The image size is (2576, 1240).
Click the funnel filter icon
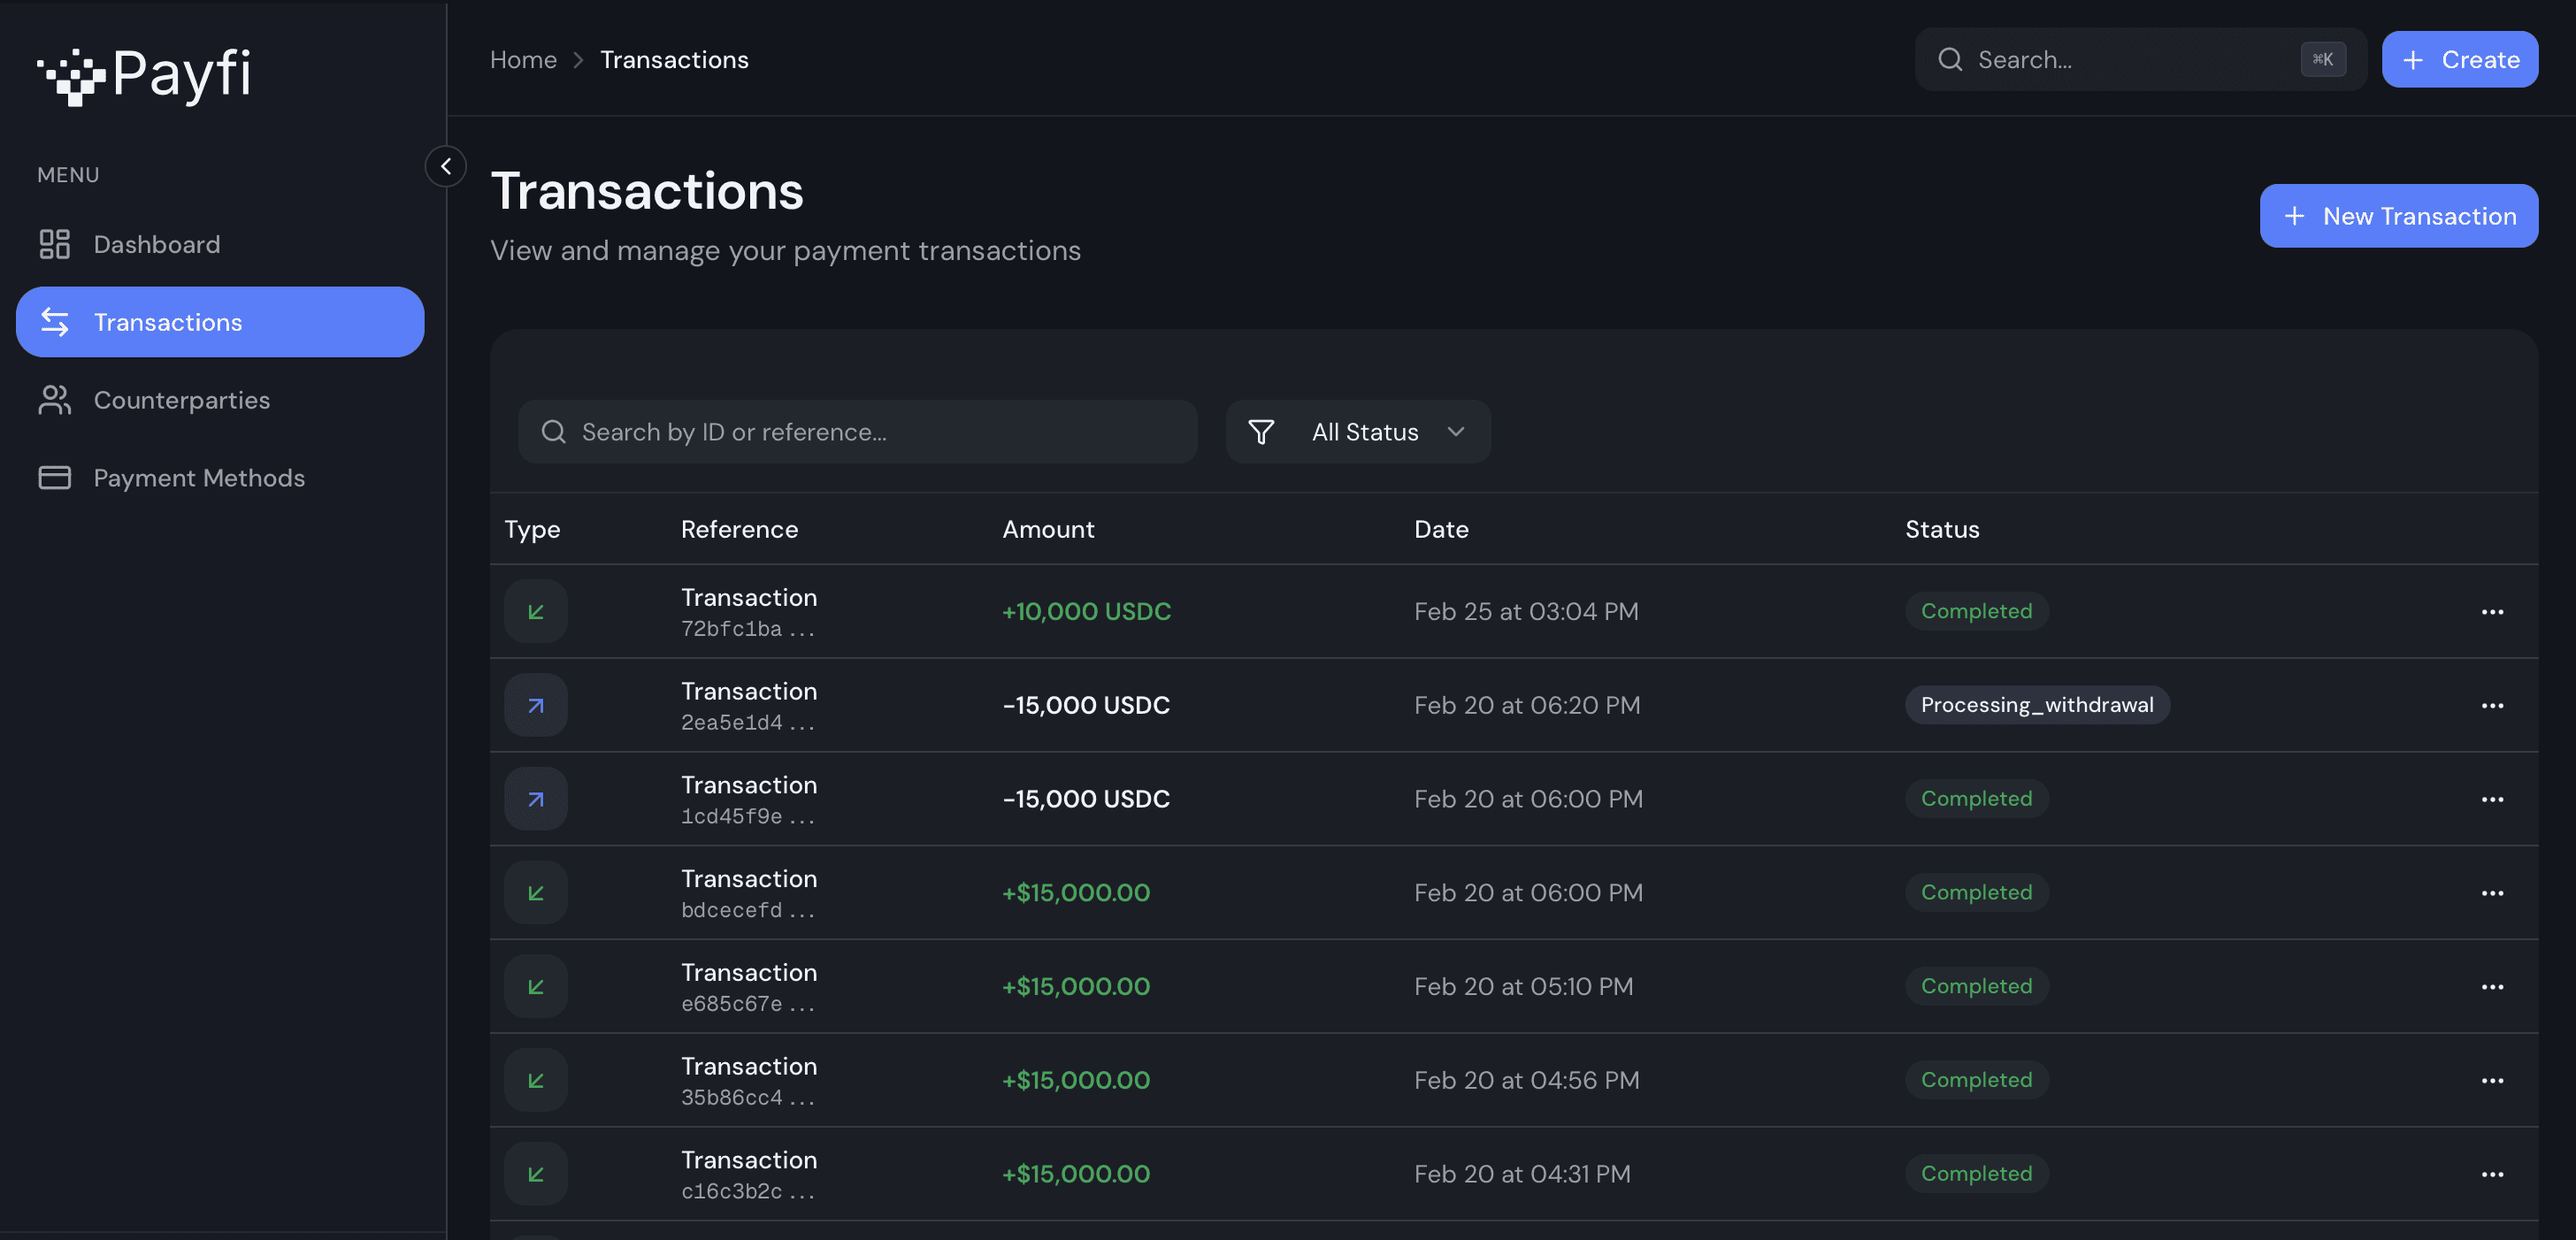point(1261,432)
